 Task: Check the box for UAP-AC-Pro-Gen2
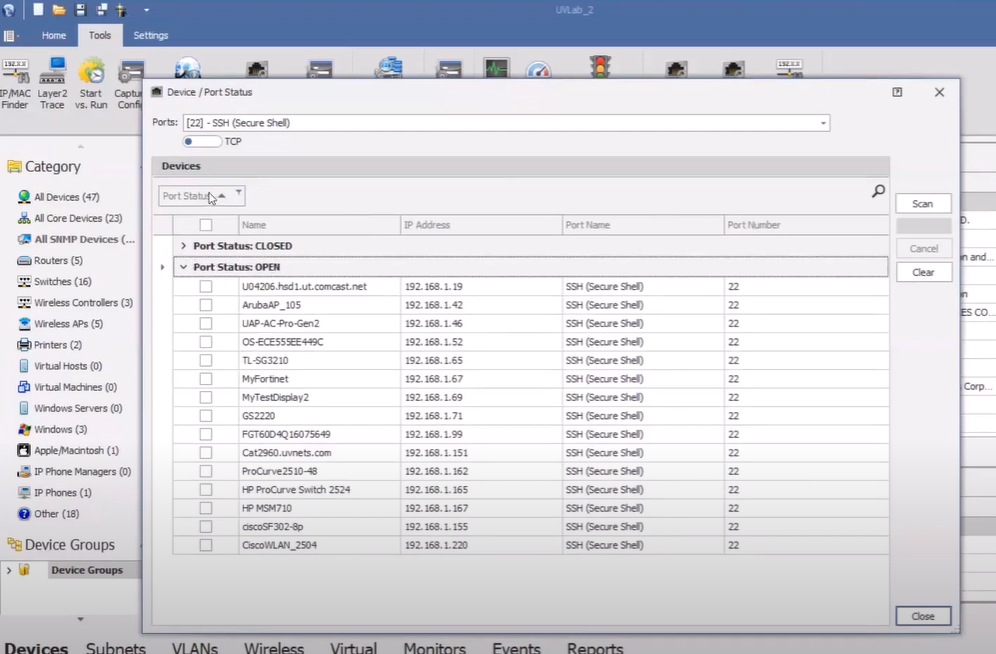coord(206,323)
